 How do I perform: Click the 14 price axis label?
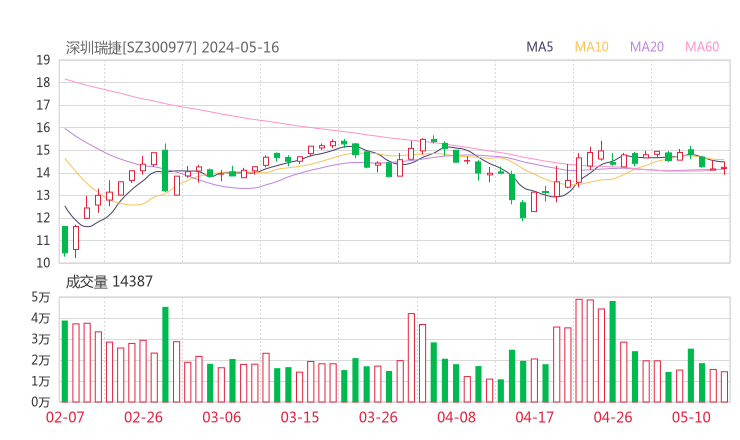(x=43, y=173)
